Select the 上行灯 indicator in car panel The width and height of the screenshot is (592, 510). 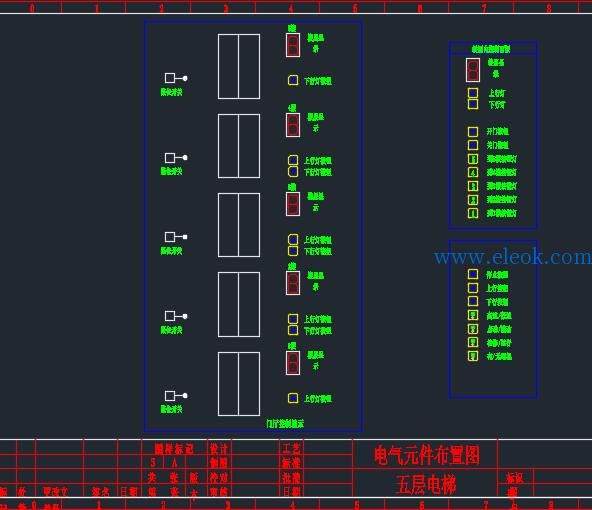[x=473, y=93]
